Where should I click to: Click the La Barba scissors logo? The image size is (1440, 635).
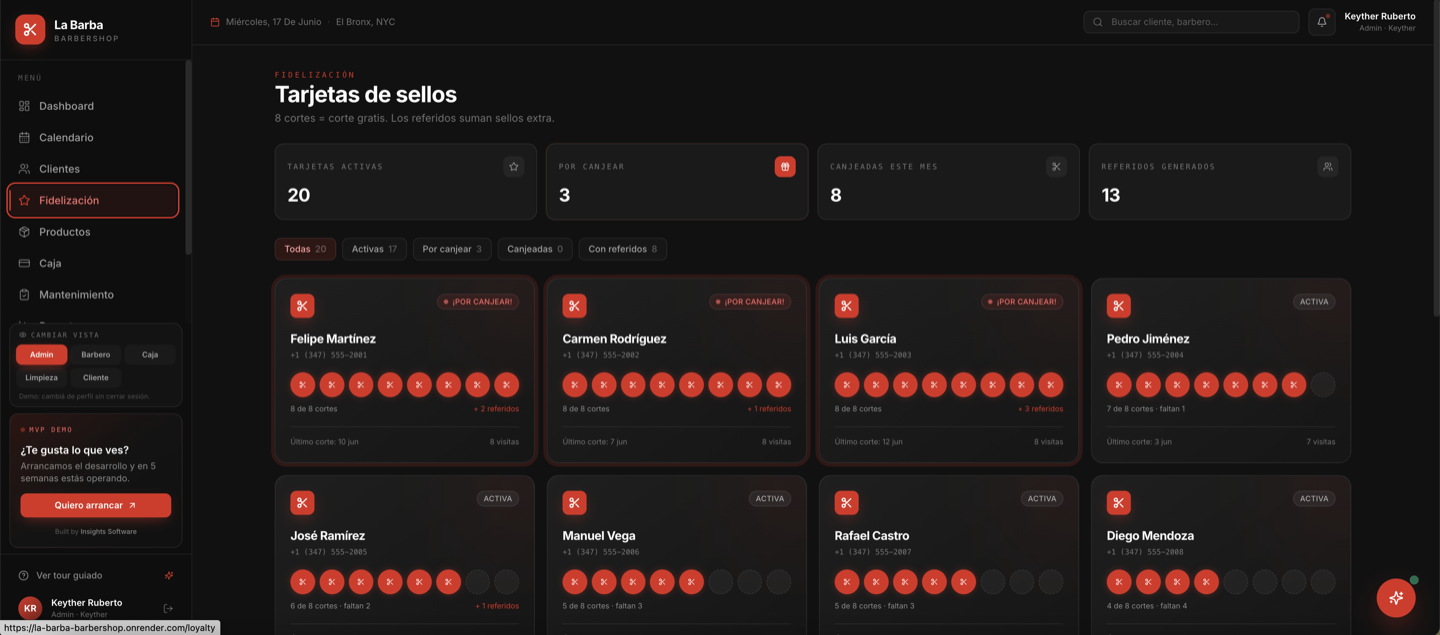pyautogui.click(x=30, y=30)
